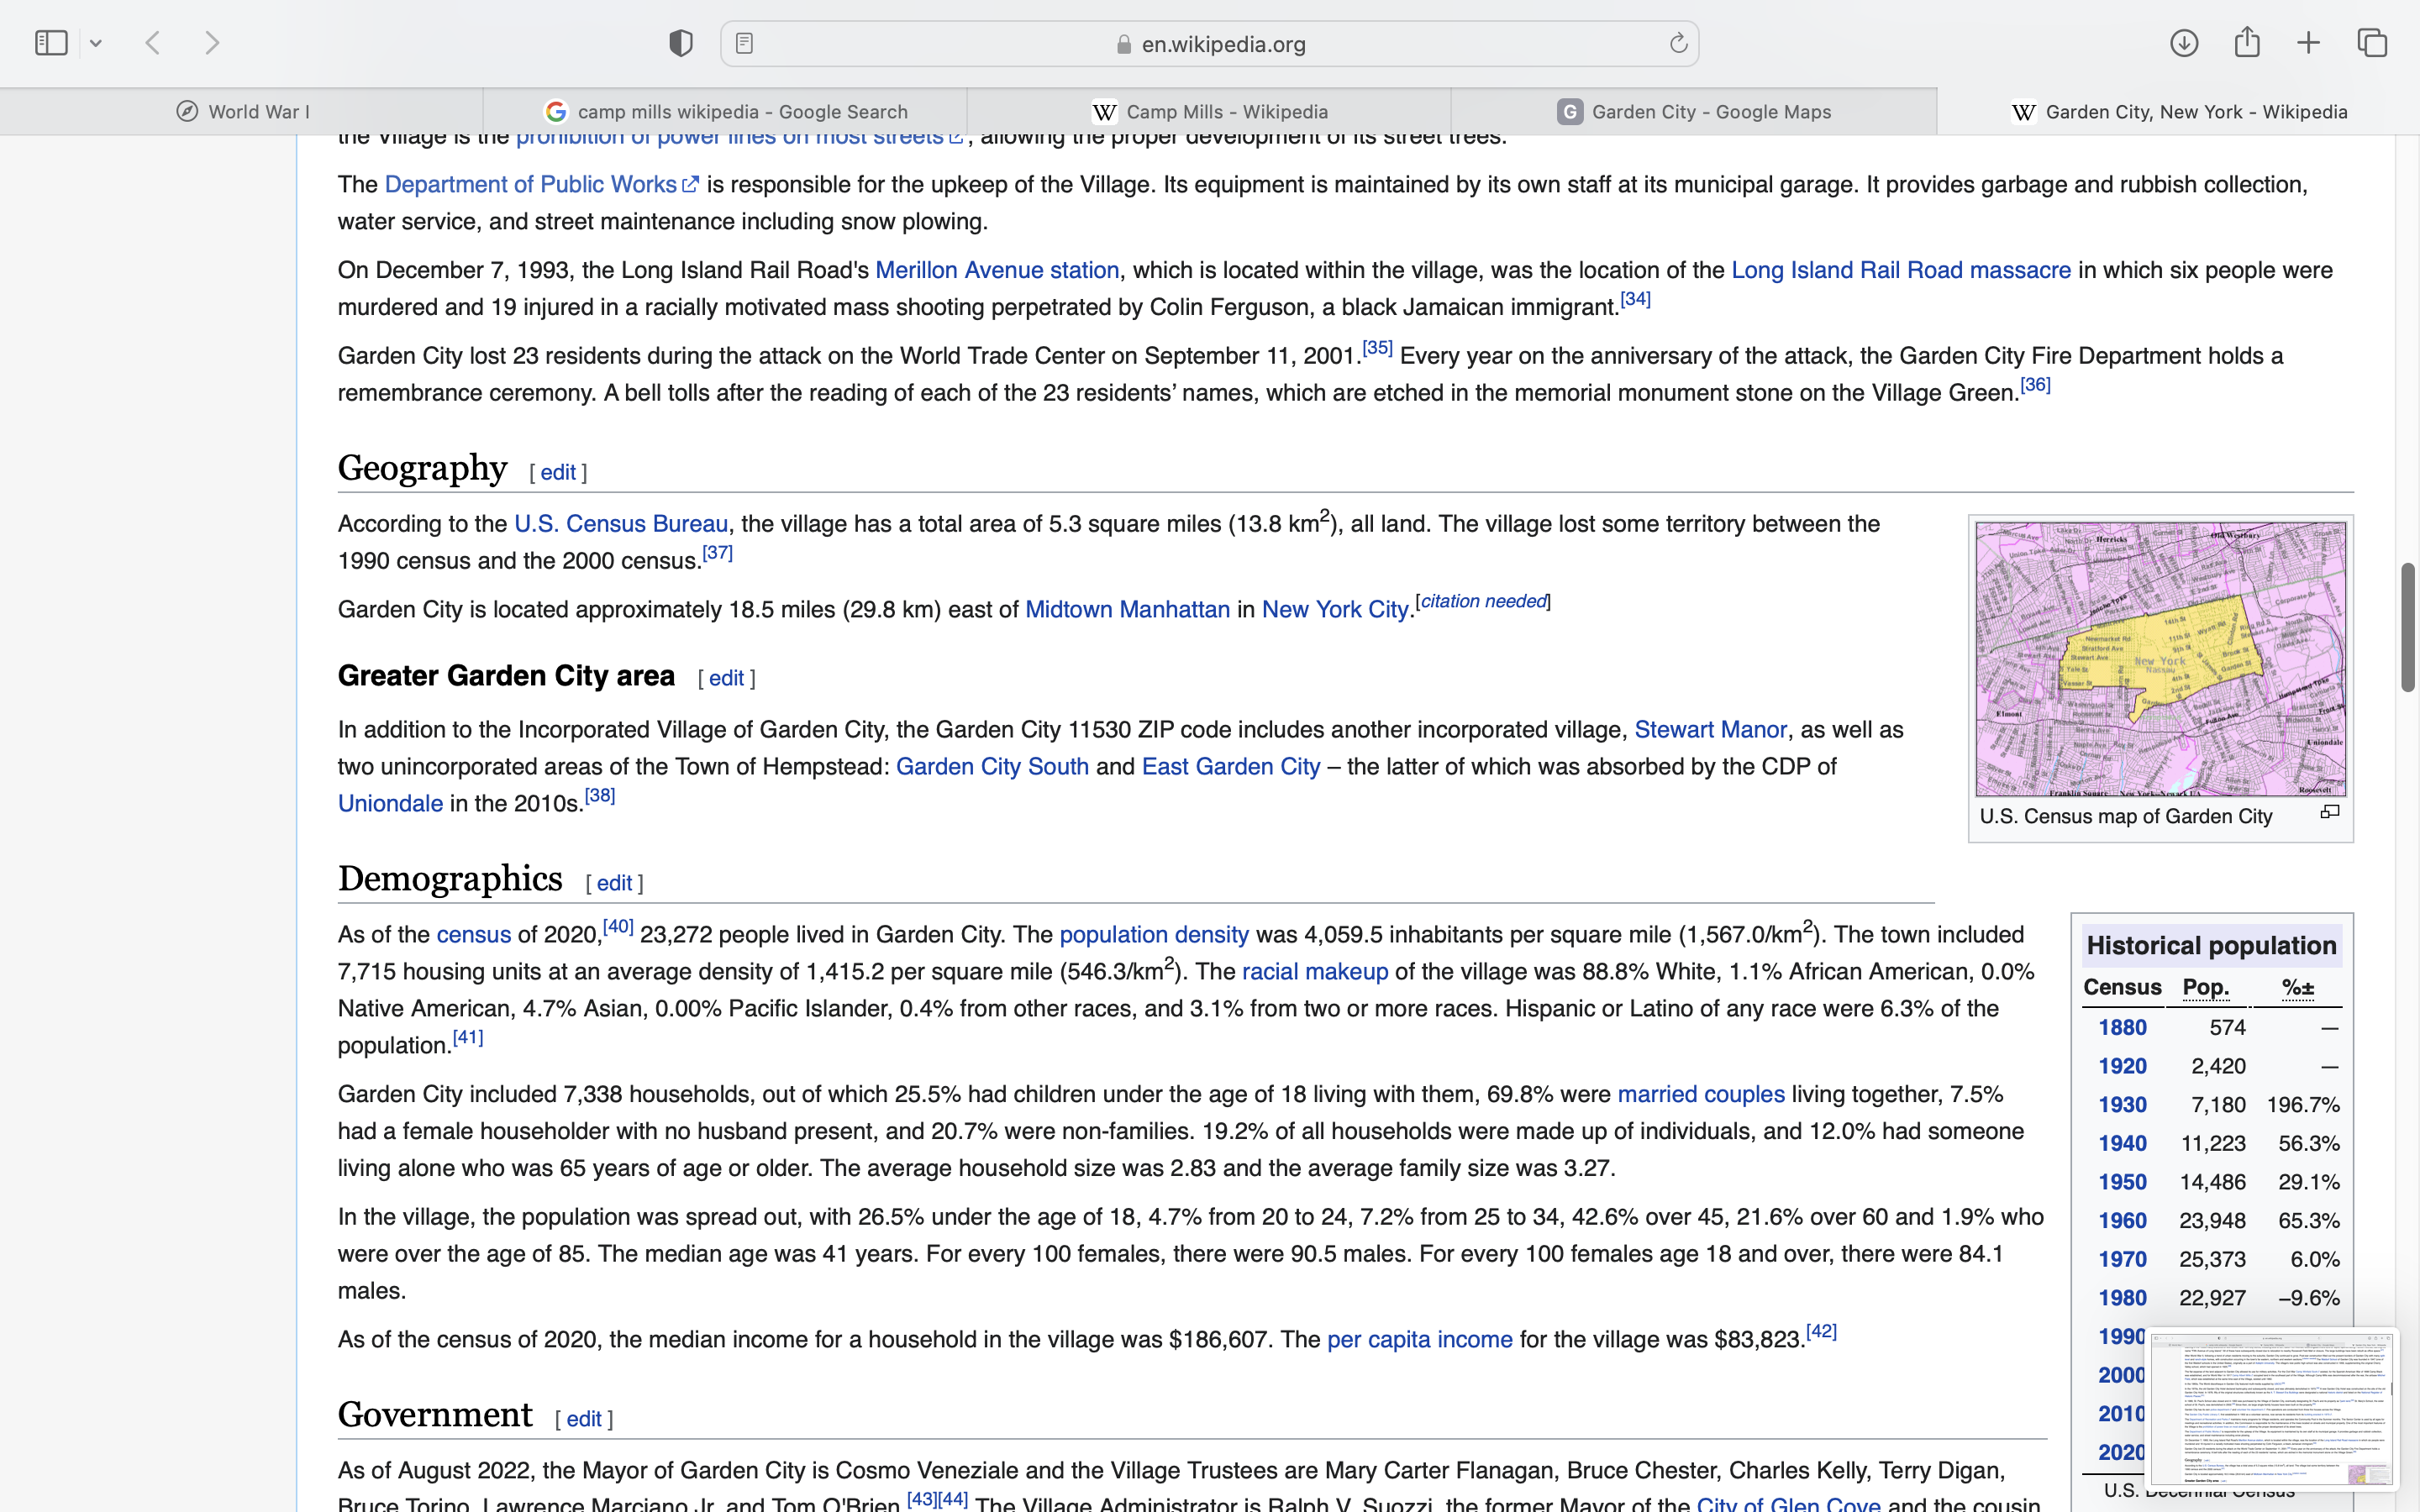Reload the Wikipedia page

1678,43
